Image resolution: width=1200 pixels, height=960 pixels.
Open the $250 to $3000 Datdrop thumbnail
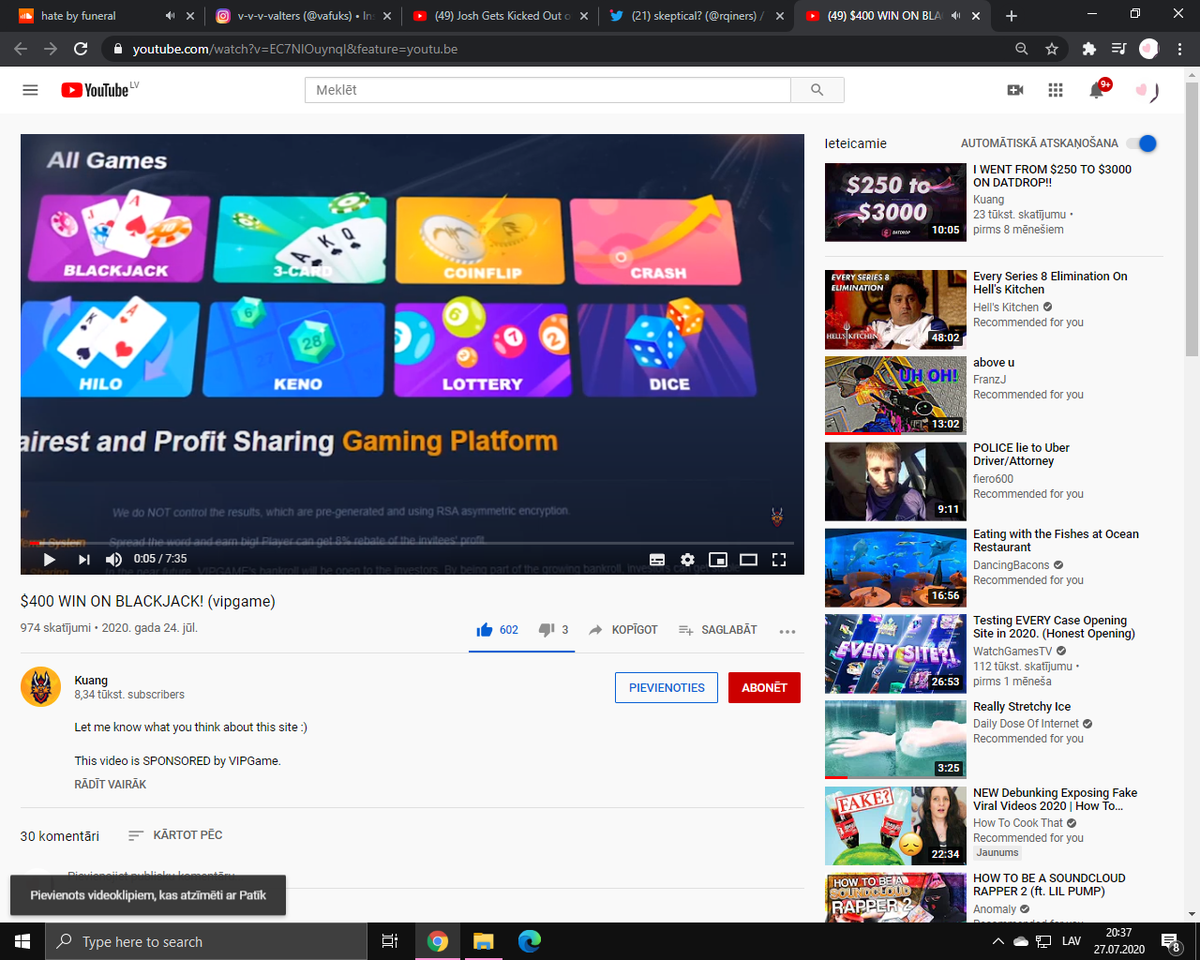coord(894,202)
